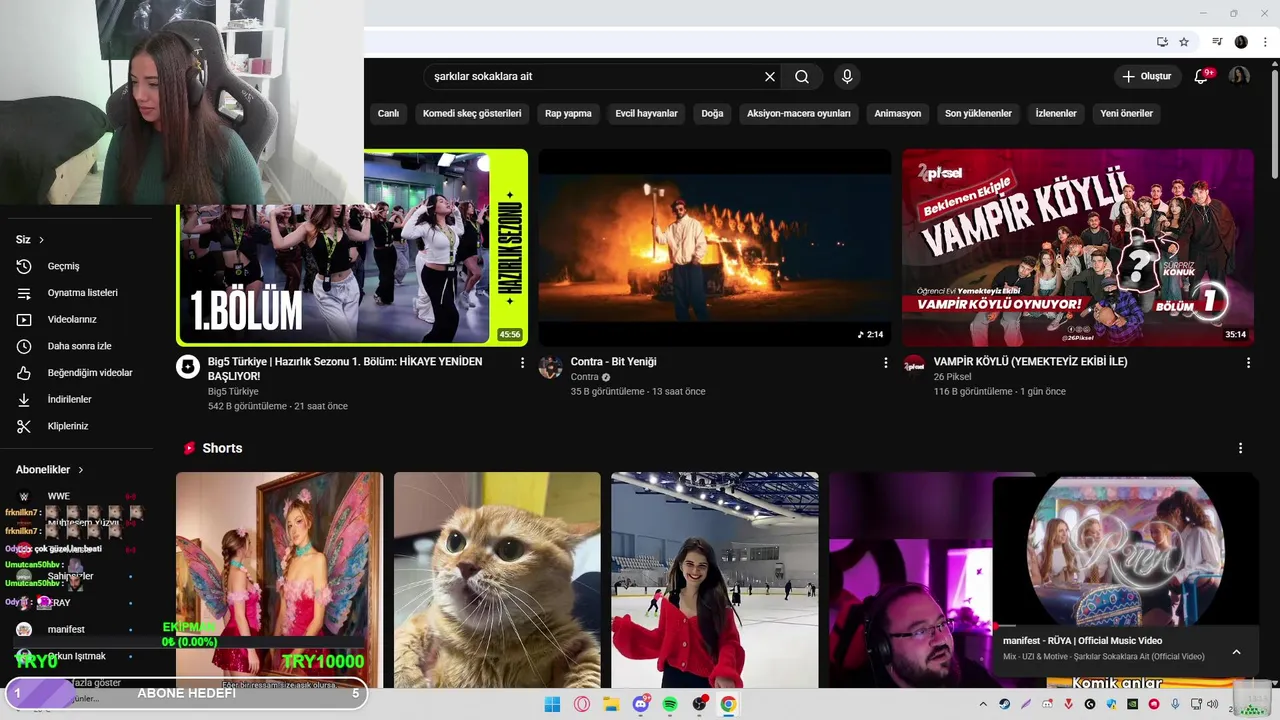This screenshot has height=720, width=1280.
Task: Open Chrome three-dot menu
Action: click(x=1265, y=42)
